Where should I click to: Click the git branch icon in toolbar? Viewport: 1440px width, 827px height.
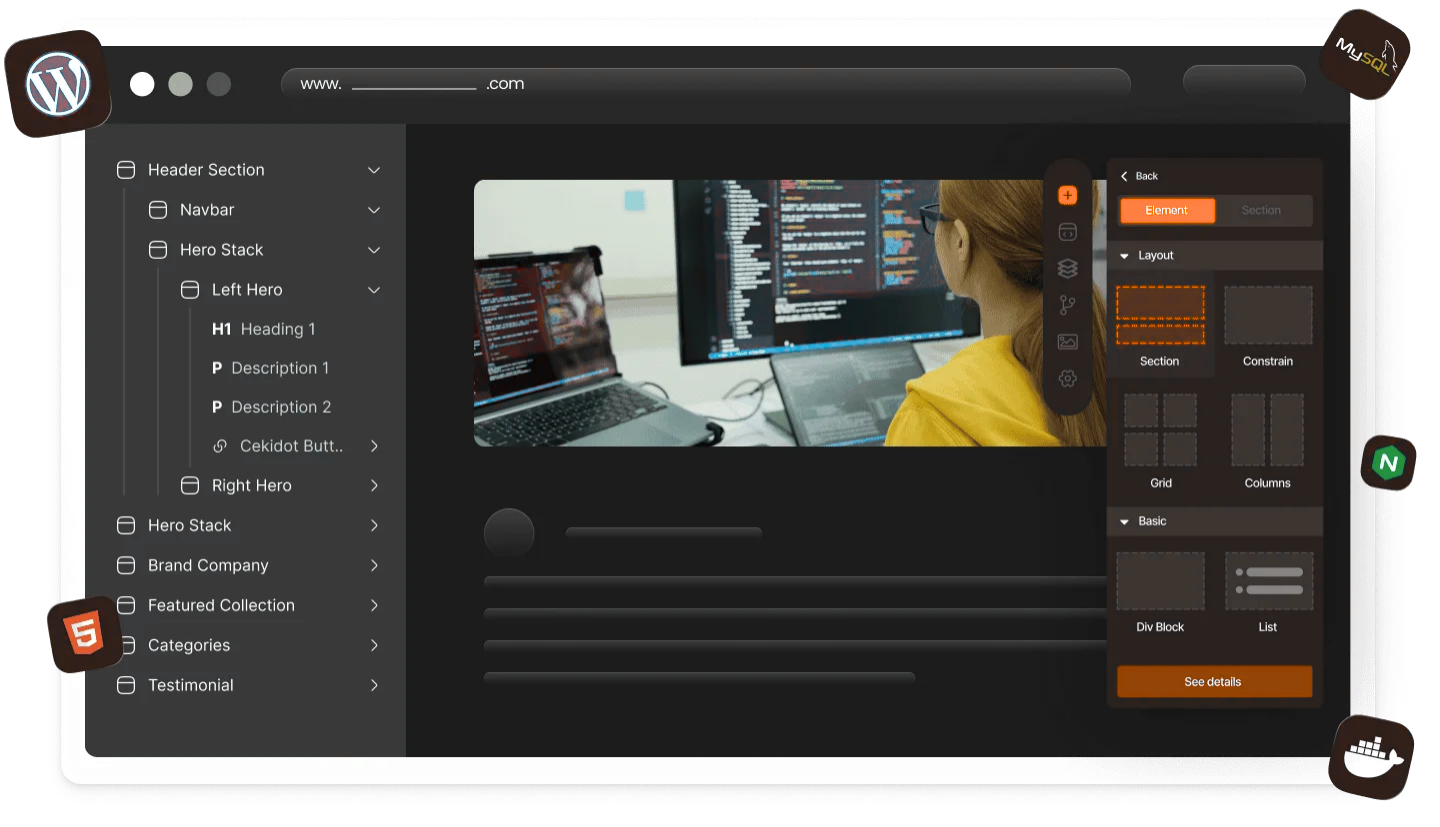(x=1067, y=305)
